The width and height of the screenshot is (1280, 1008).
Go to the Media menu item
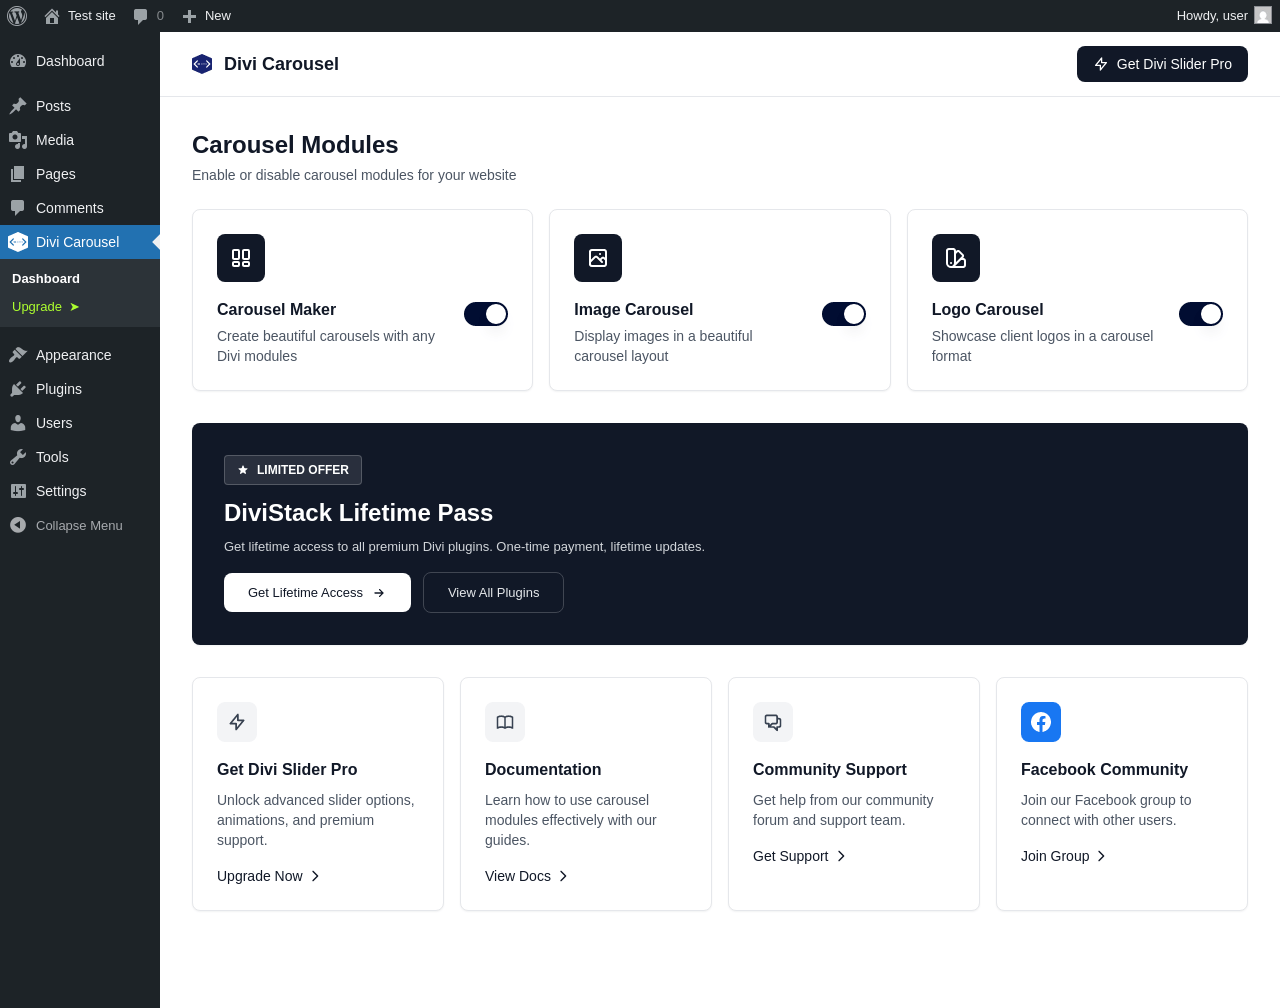[80, 140]
